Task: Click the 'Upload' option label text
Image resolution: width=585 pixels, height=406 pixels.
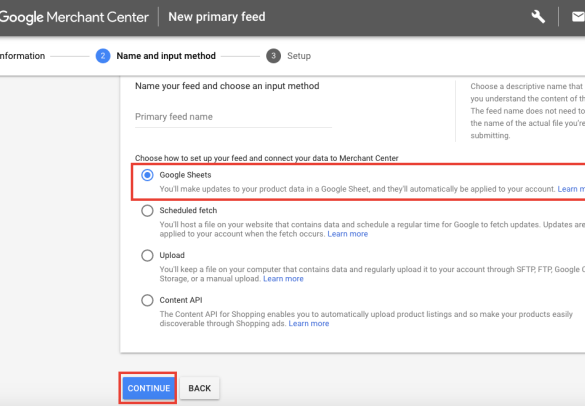Action: [172, 255]
